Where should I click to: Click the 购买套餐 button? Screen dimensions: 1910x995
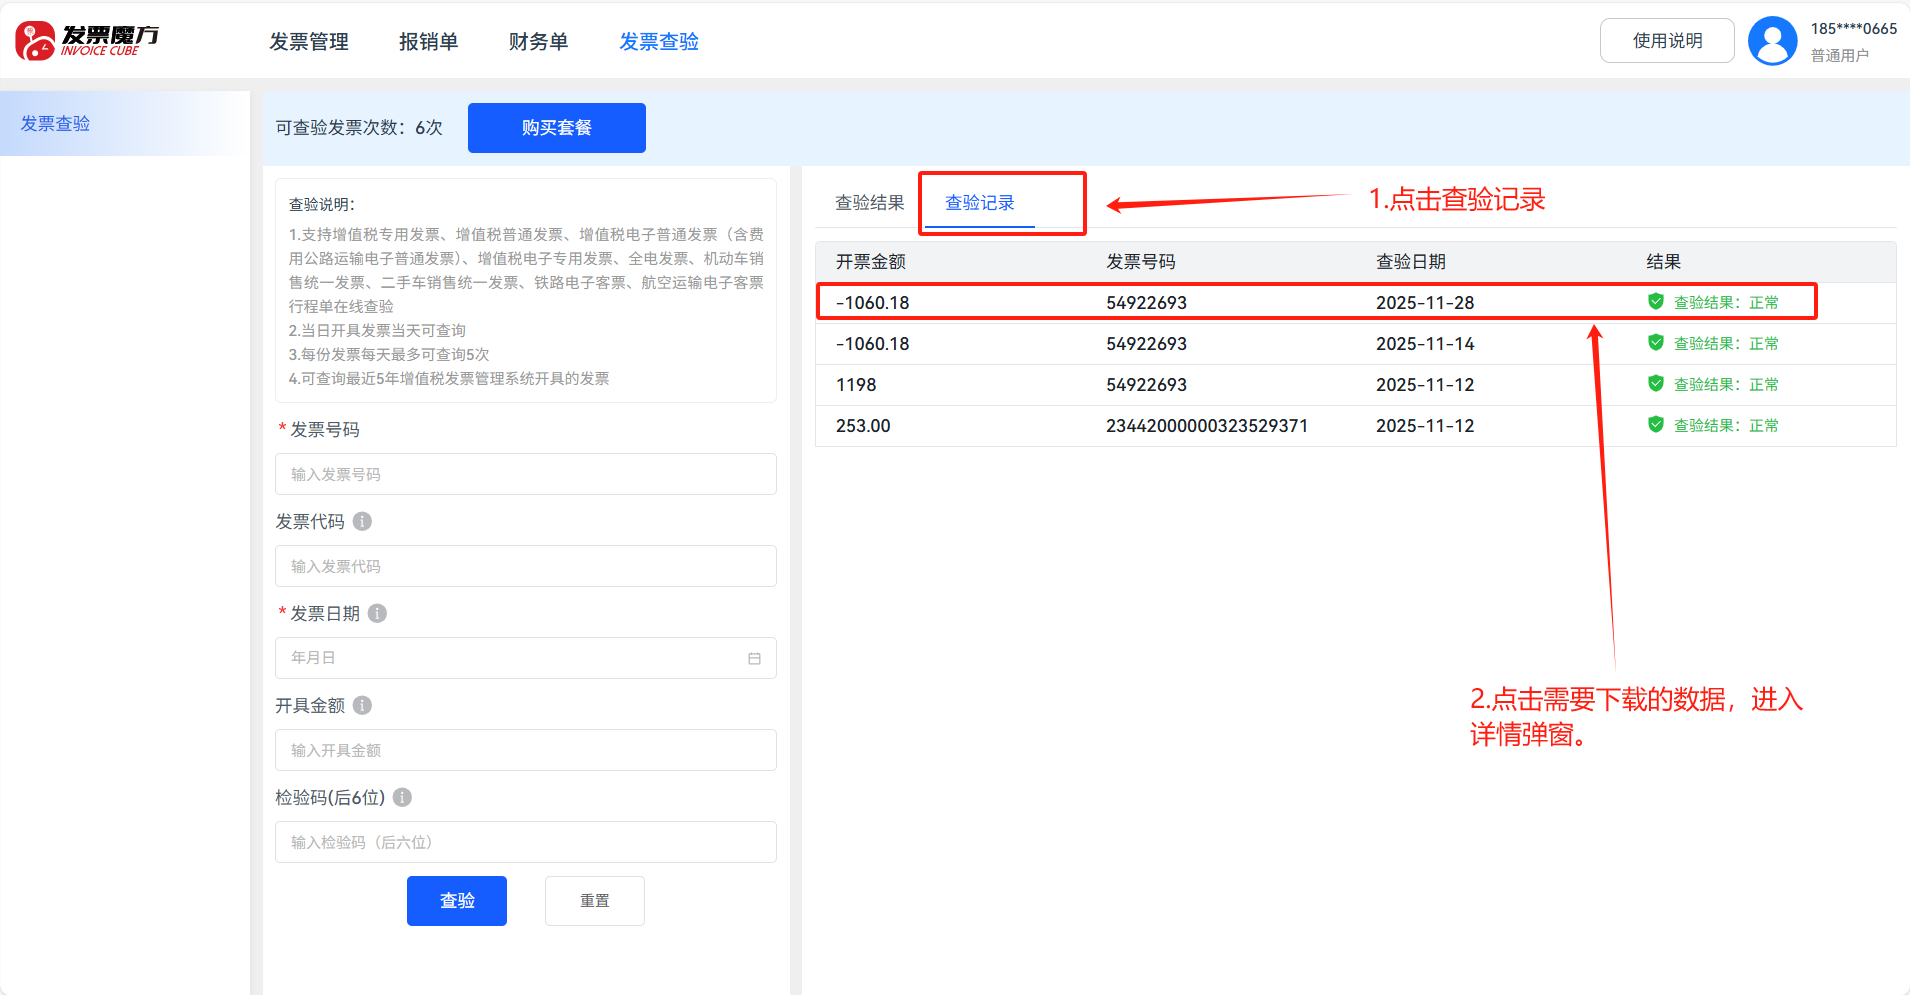tap(556, 128)
